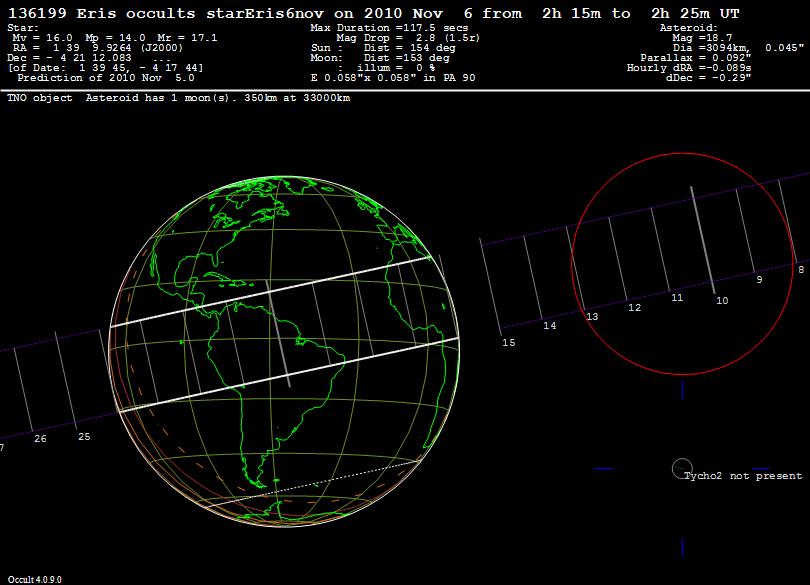Click the "Tycho2 not present" note
The height and width of the screenshot is (585, 810).
[743, 476]
